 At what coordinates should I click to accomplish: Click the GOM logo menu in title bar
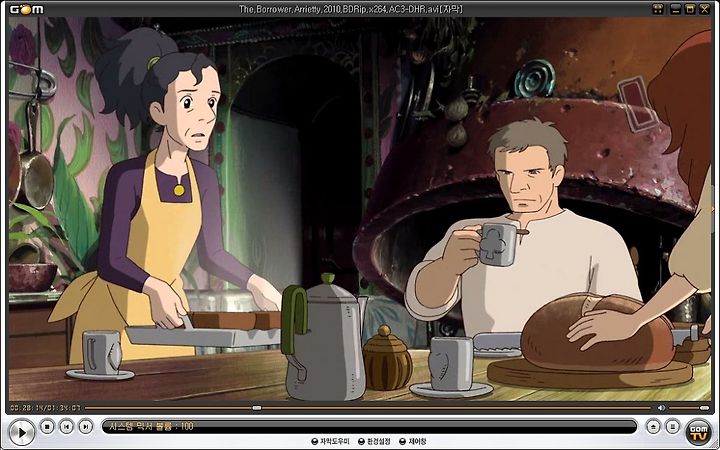tap(27, 9)
